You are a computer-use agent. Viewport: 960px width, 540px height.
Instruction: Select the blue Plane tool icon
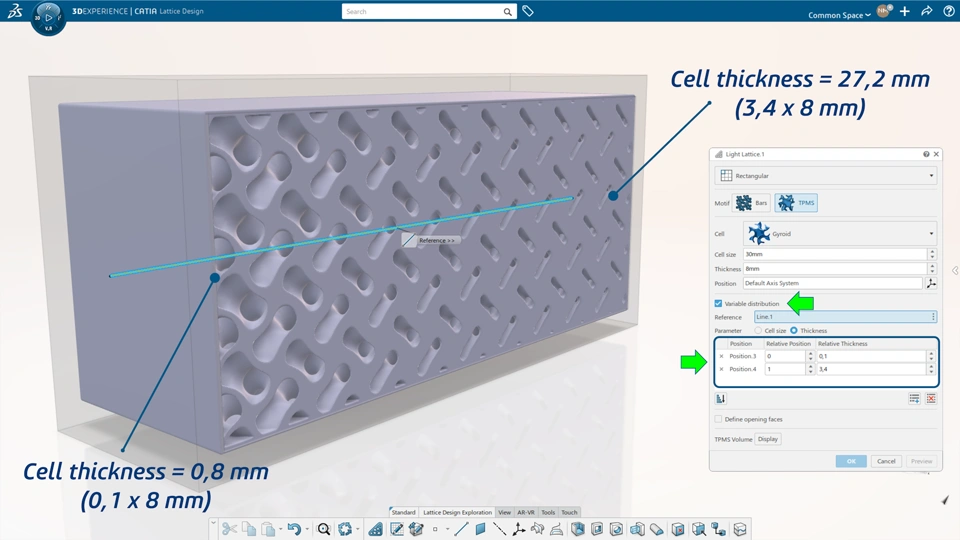coord(481,529)
